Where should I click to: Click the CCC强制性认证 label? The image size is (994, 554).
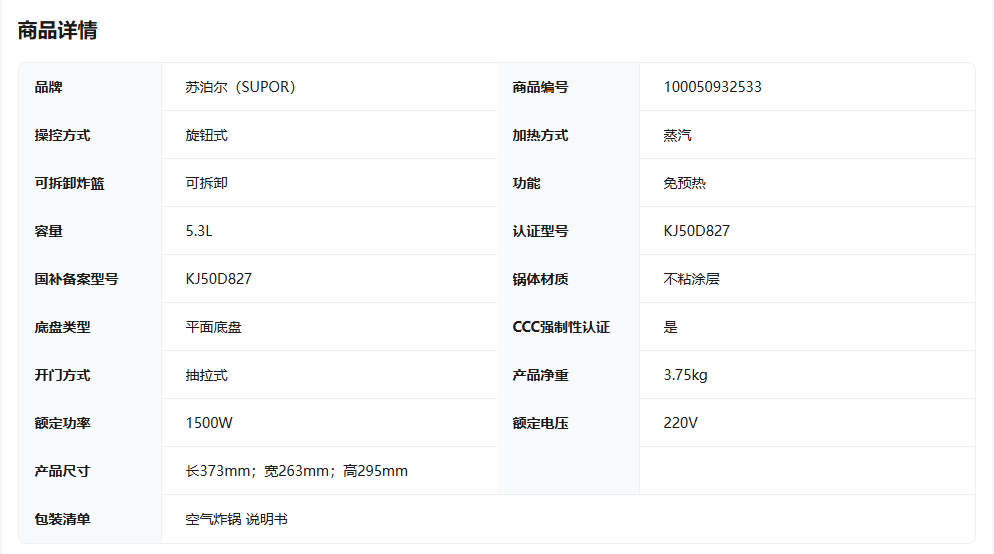pyautogui.click(x=560, y=327)
